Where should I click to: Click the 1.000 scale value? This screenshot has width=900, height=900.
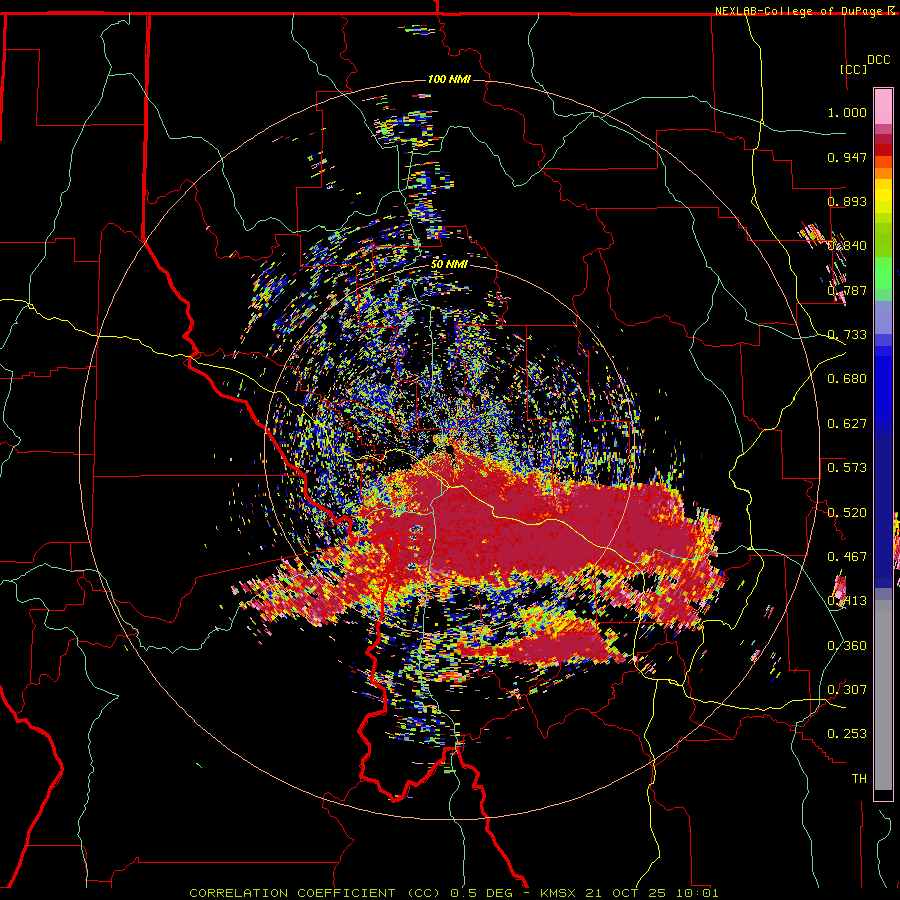pos(847,112)
